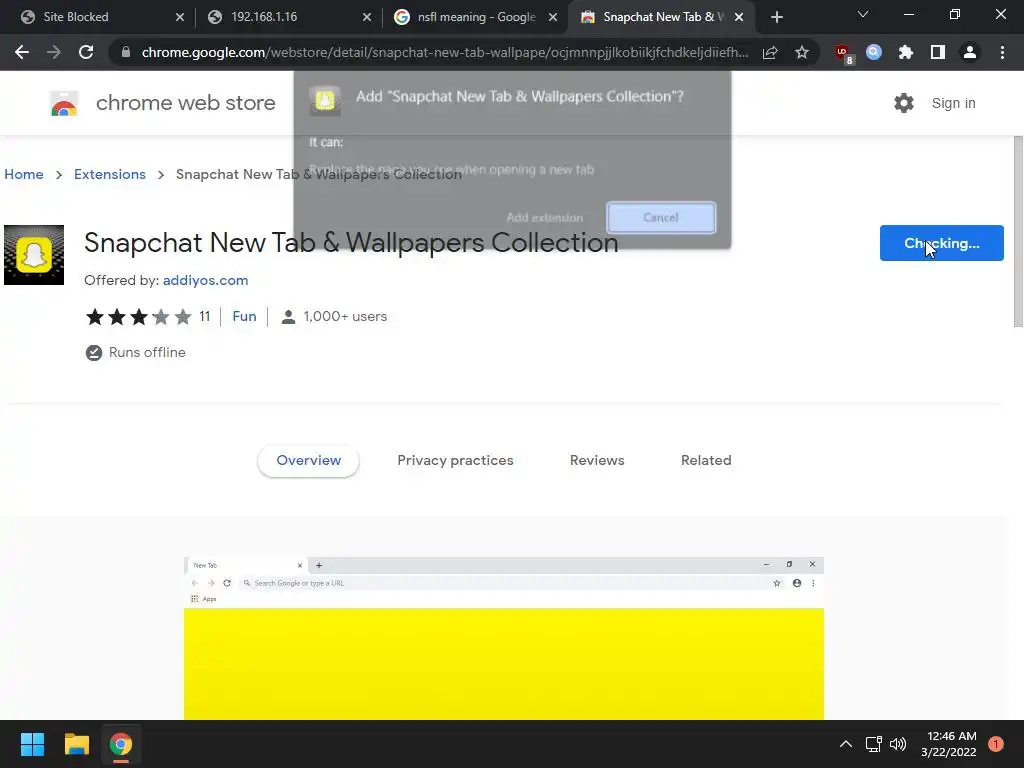Viewport: 1024px width, 768px height.
Task: Bookmark this page with the star icon
Action: point(802,52)
